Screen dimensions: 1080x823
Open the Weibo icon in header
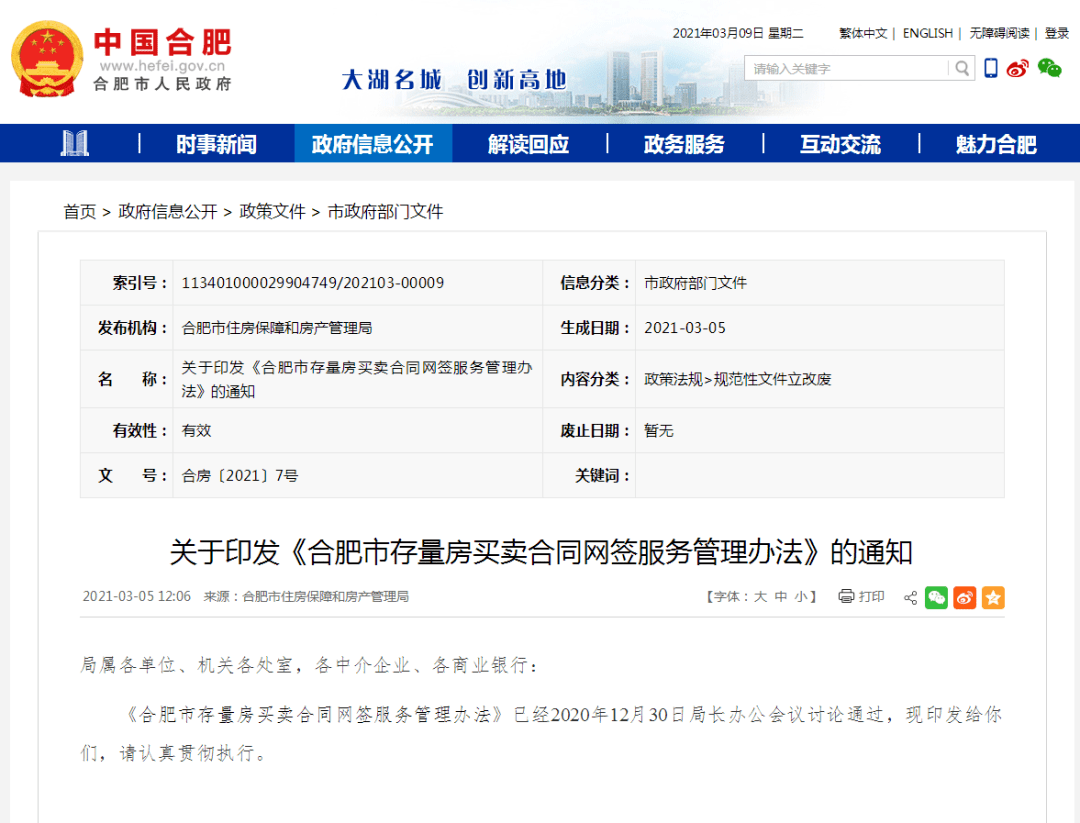click(1017, 68)
